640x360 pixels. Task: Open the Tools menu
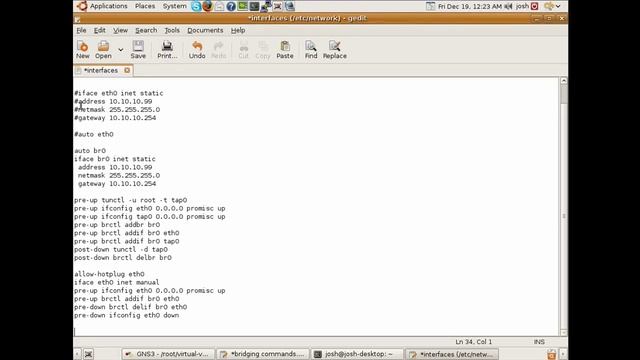pos(172,30)
